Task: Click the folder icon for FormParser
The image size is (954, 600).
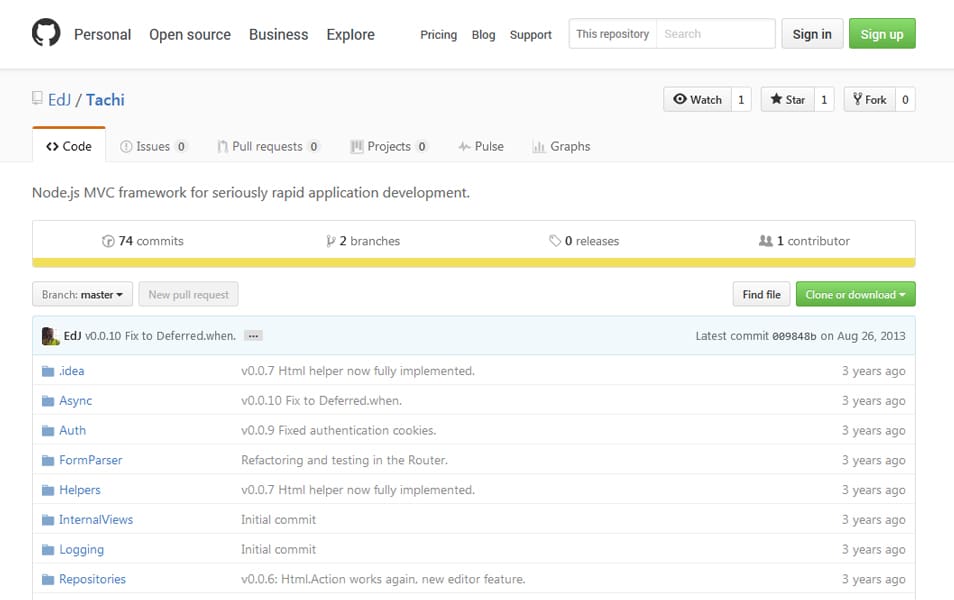Action: click(48, 461)
